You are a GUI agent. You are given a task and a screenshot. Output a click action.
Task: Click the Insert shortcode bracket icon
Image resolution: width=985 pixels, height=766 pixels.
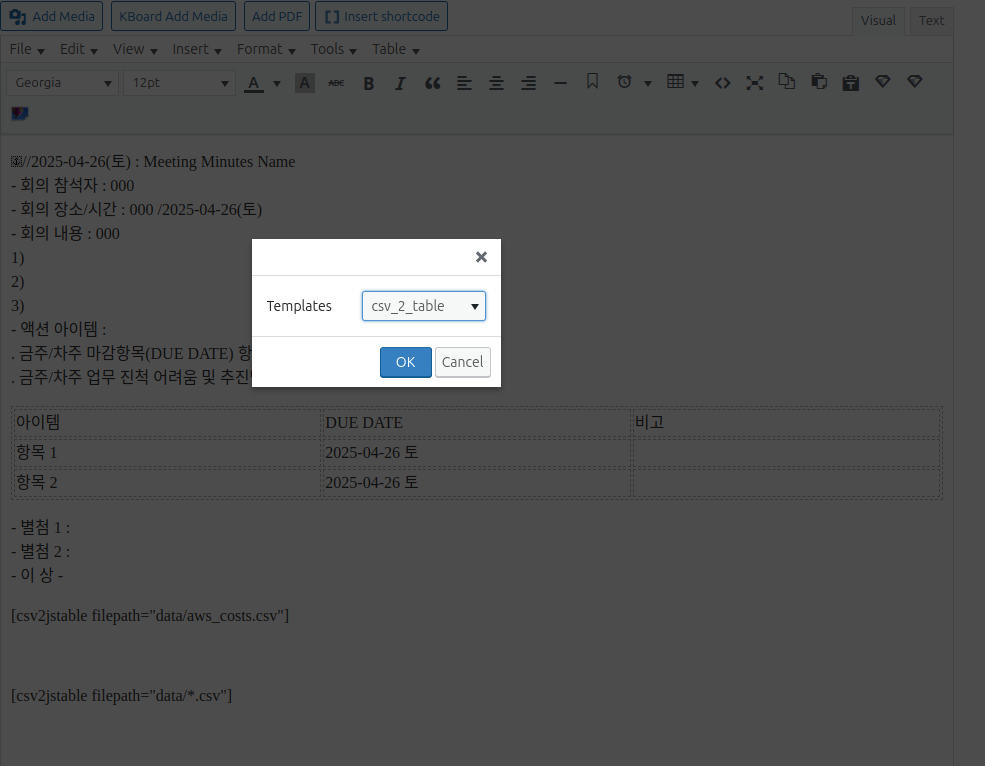click(332, 17)
